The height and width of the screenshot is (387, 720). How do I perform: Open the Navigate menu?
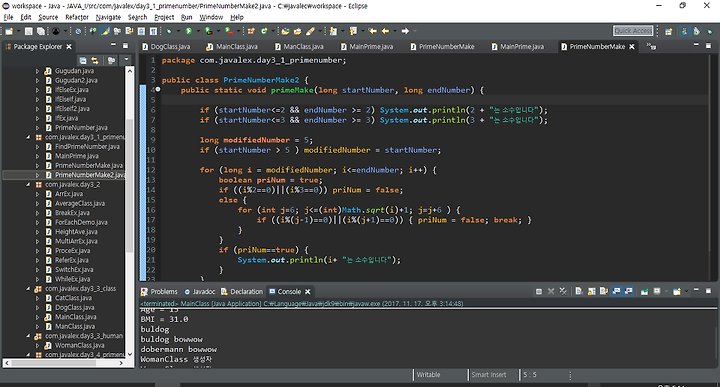point(108,17)
